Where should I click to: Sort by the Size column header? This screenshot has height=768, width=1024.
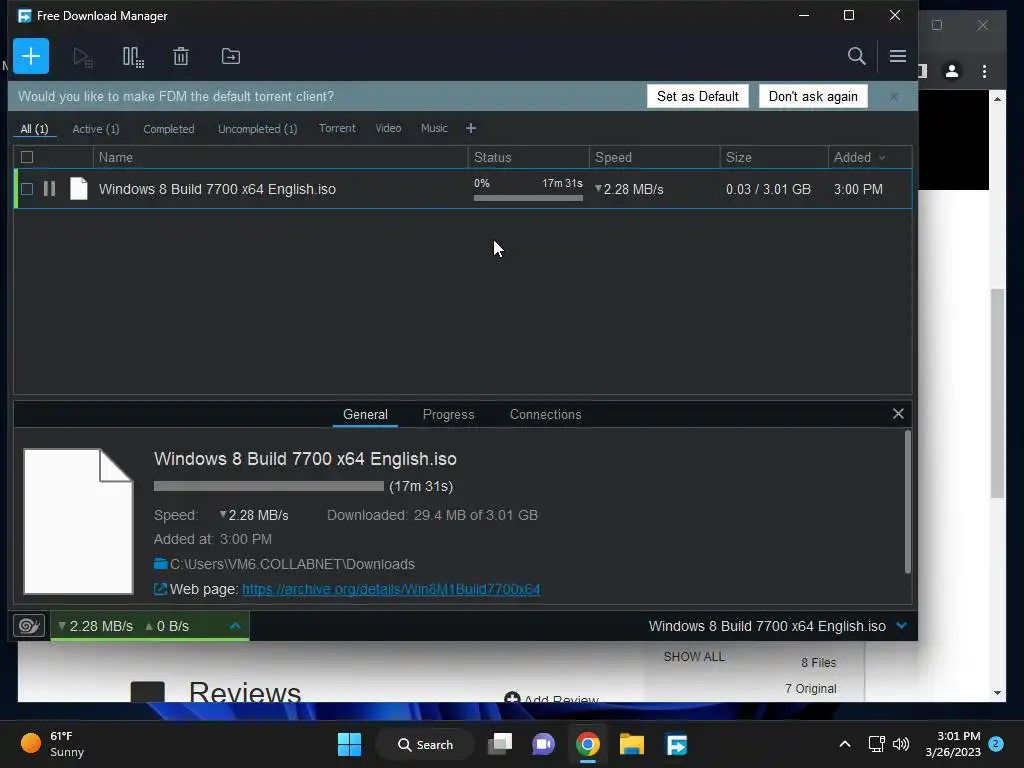tap(774, 157)
